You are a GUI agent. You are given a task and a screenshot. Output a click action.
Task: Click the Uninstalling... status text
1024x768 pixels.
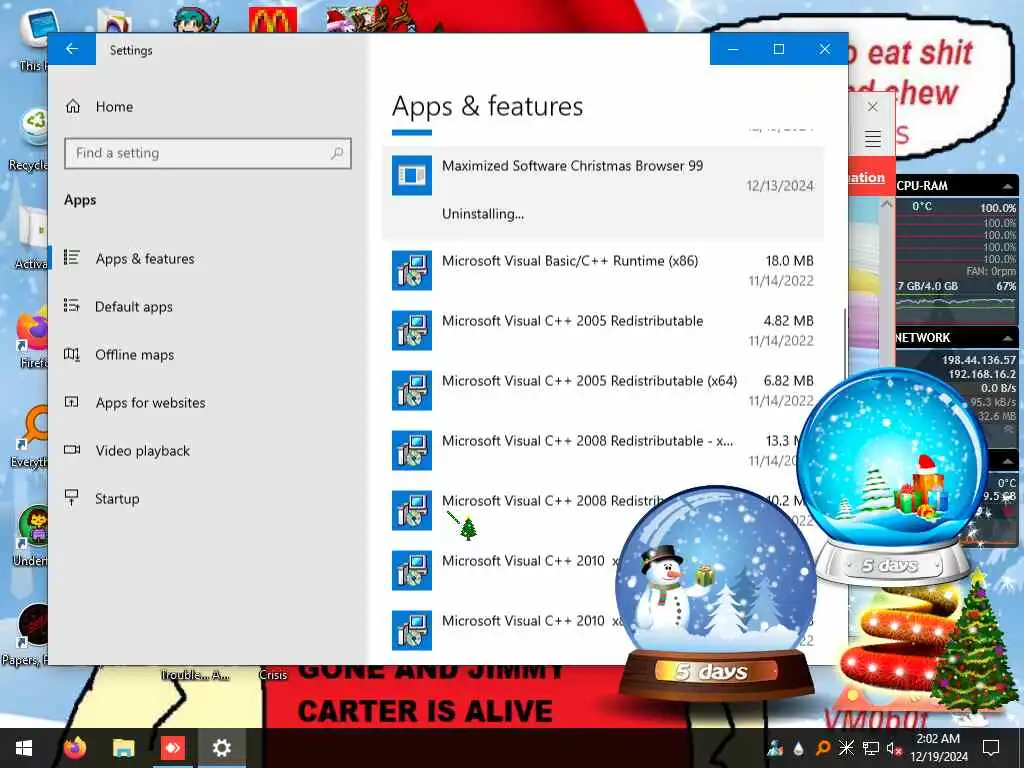(x=483, y=214)
